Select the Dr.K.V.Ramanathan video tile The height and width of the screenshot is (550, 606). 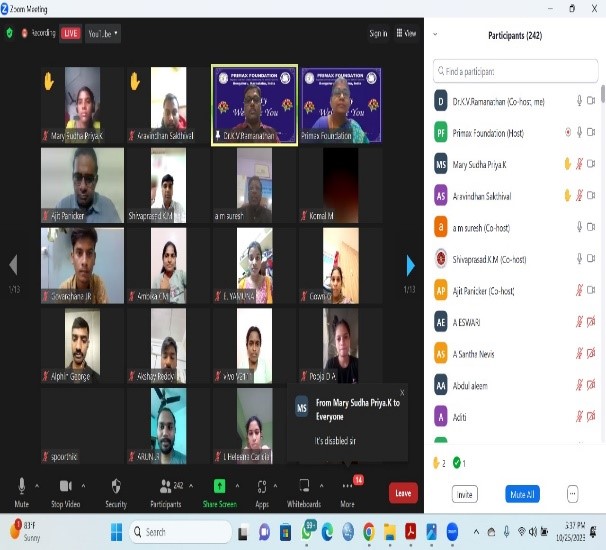pos(254,105)
